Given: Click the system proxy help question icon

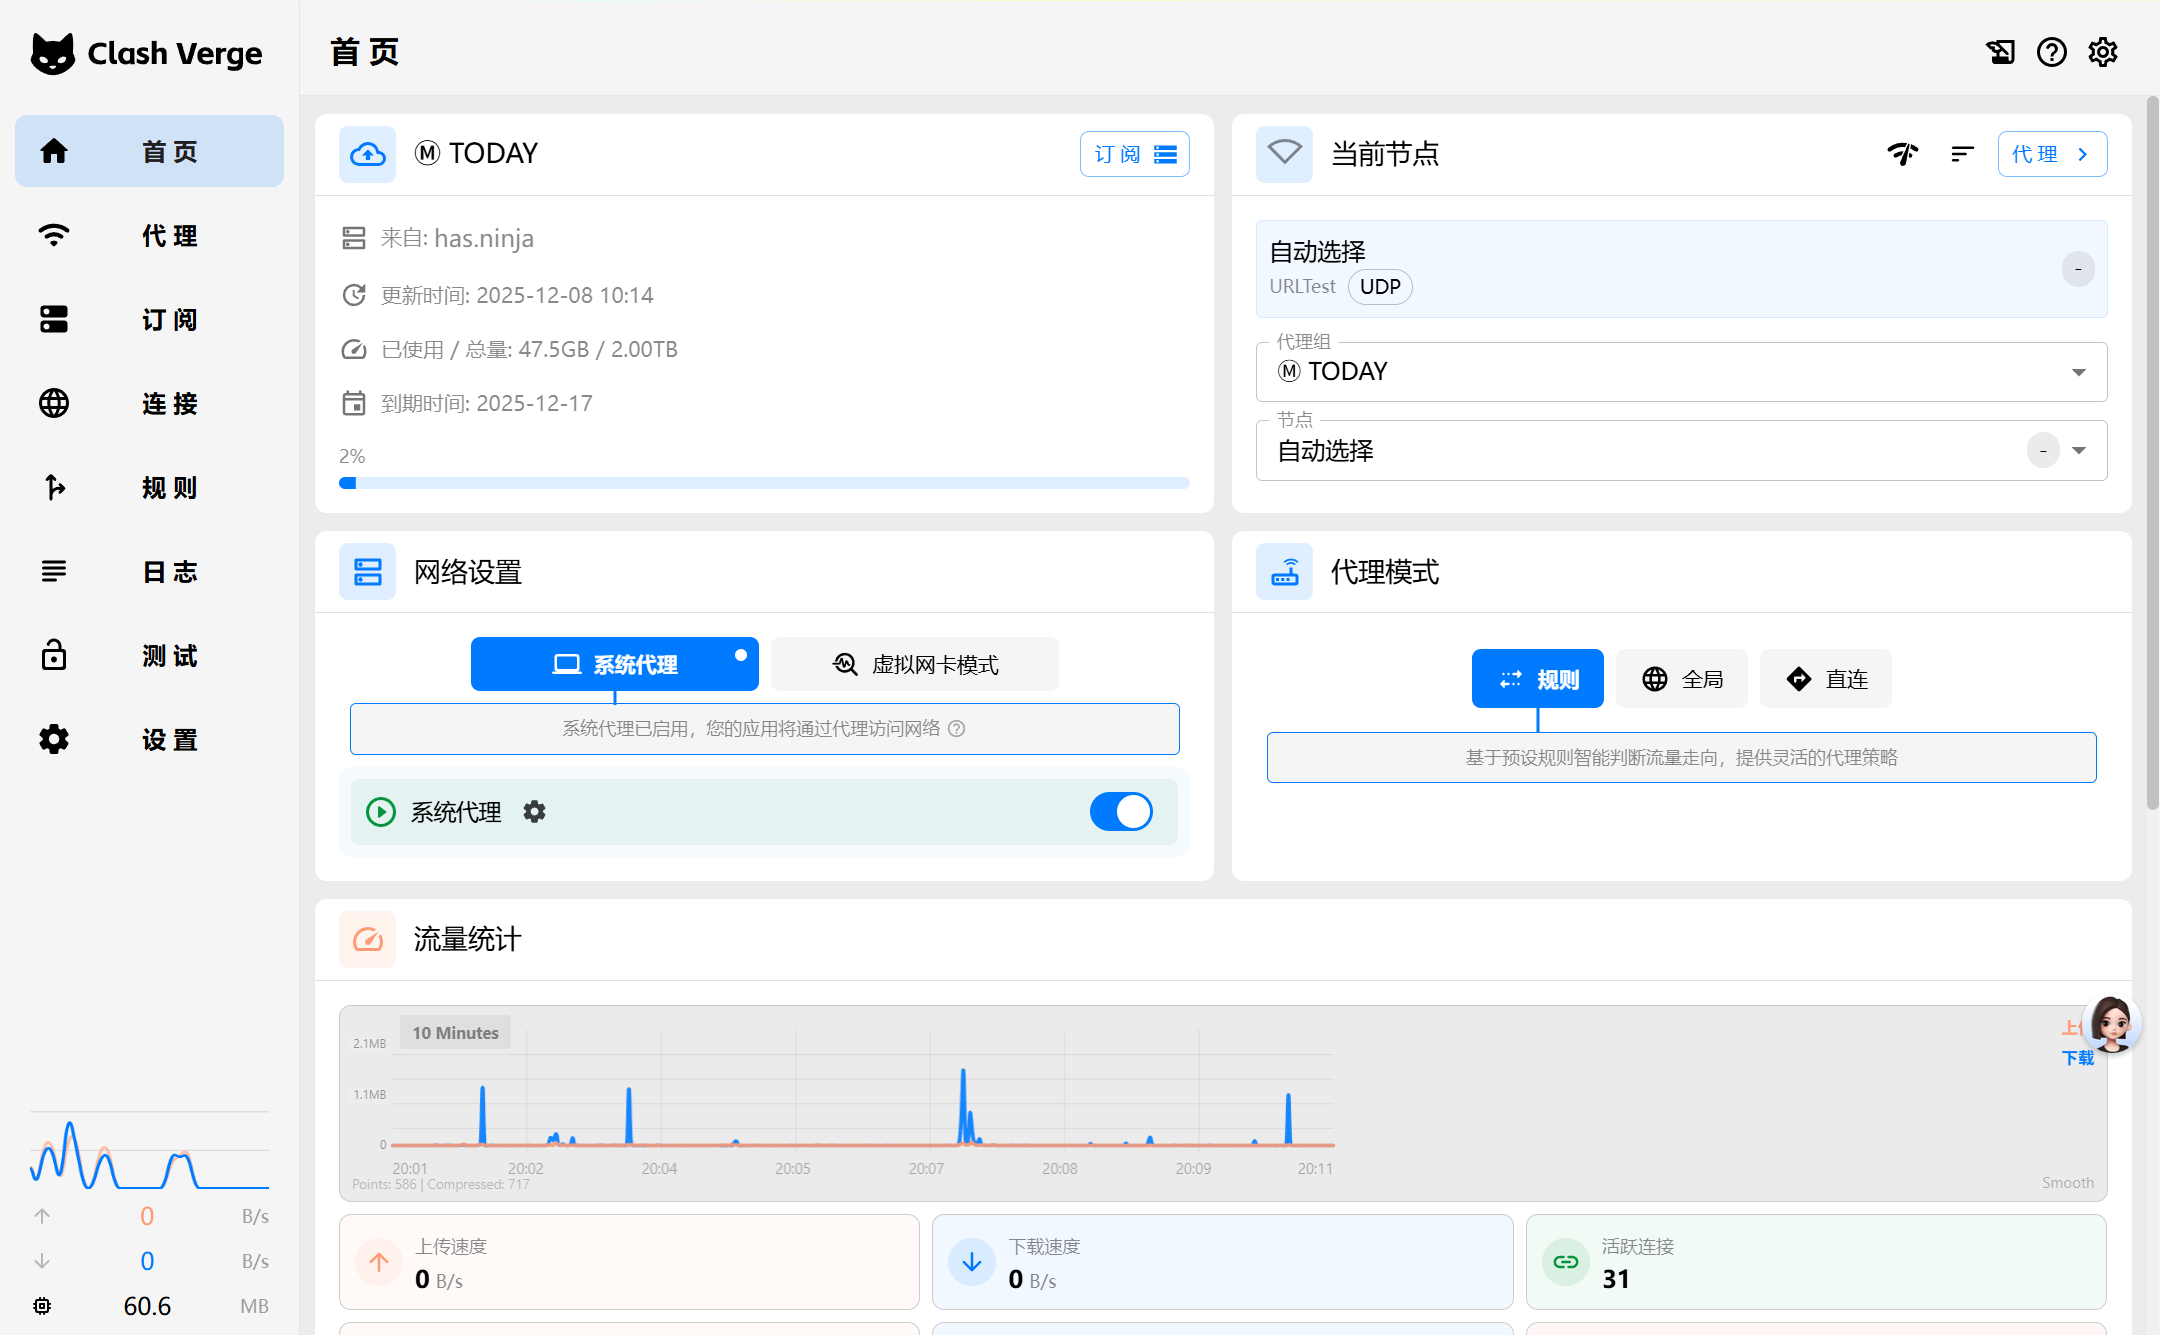Looking at the screenshot, I should [x=957, y=729].
